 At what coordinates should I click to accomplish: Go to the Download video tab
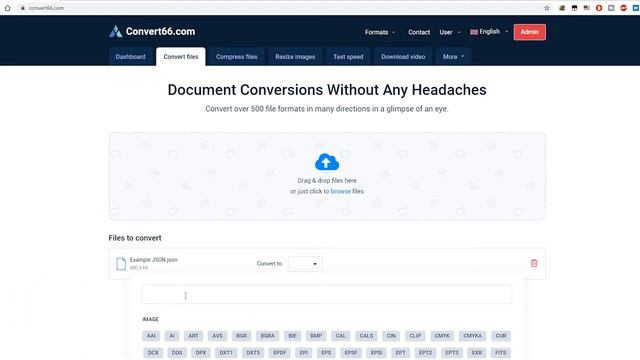(x=403, y=57)
